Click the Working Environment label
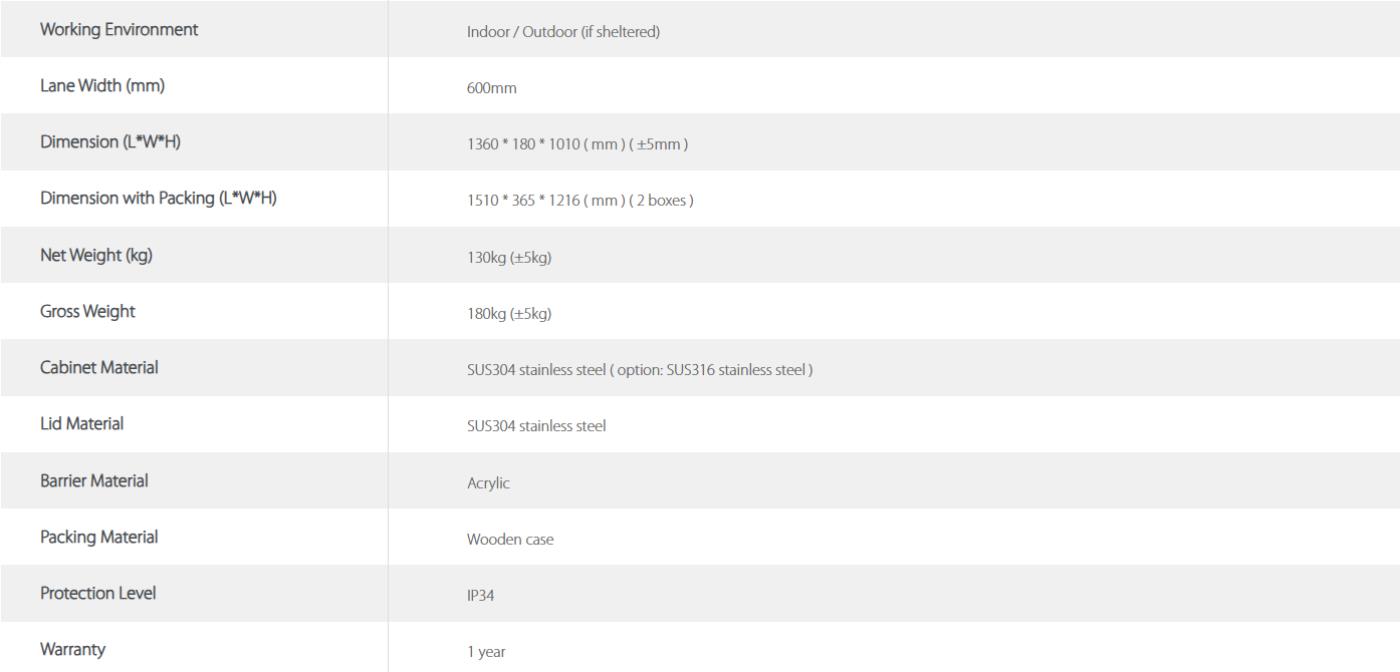The image size is (1400, 672). pos(119,29)
